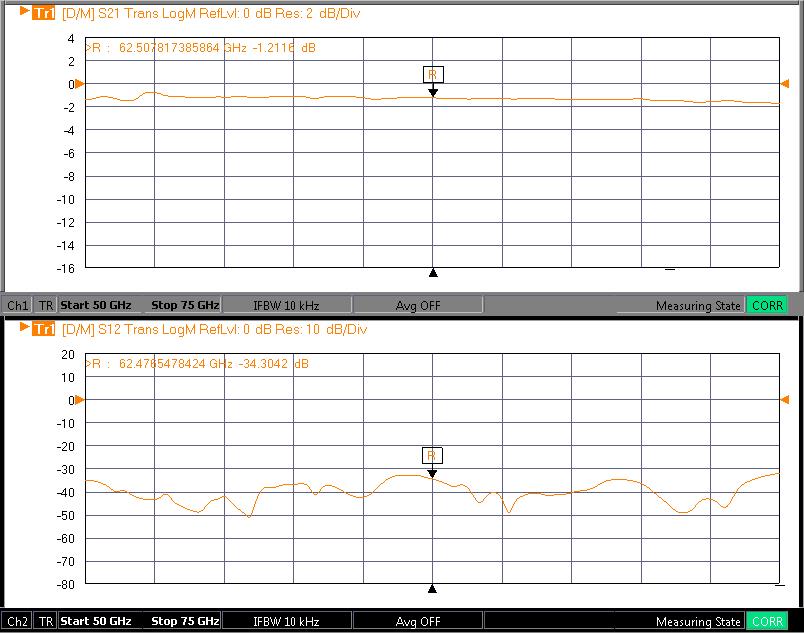Click the right reference level triangle on S12 plot
The height and width of the screenshot is (633, 804).
[x=785, y=400]
